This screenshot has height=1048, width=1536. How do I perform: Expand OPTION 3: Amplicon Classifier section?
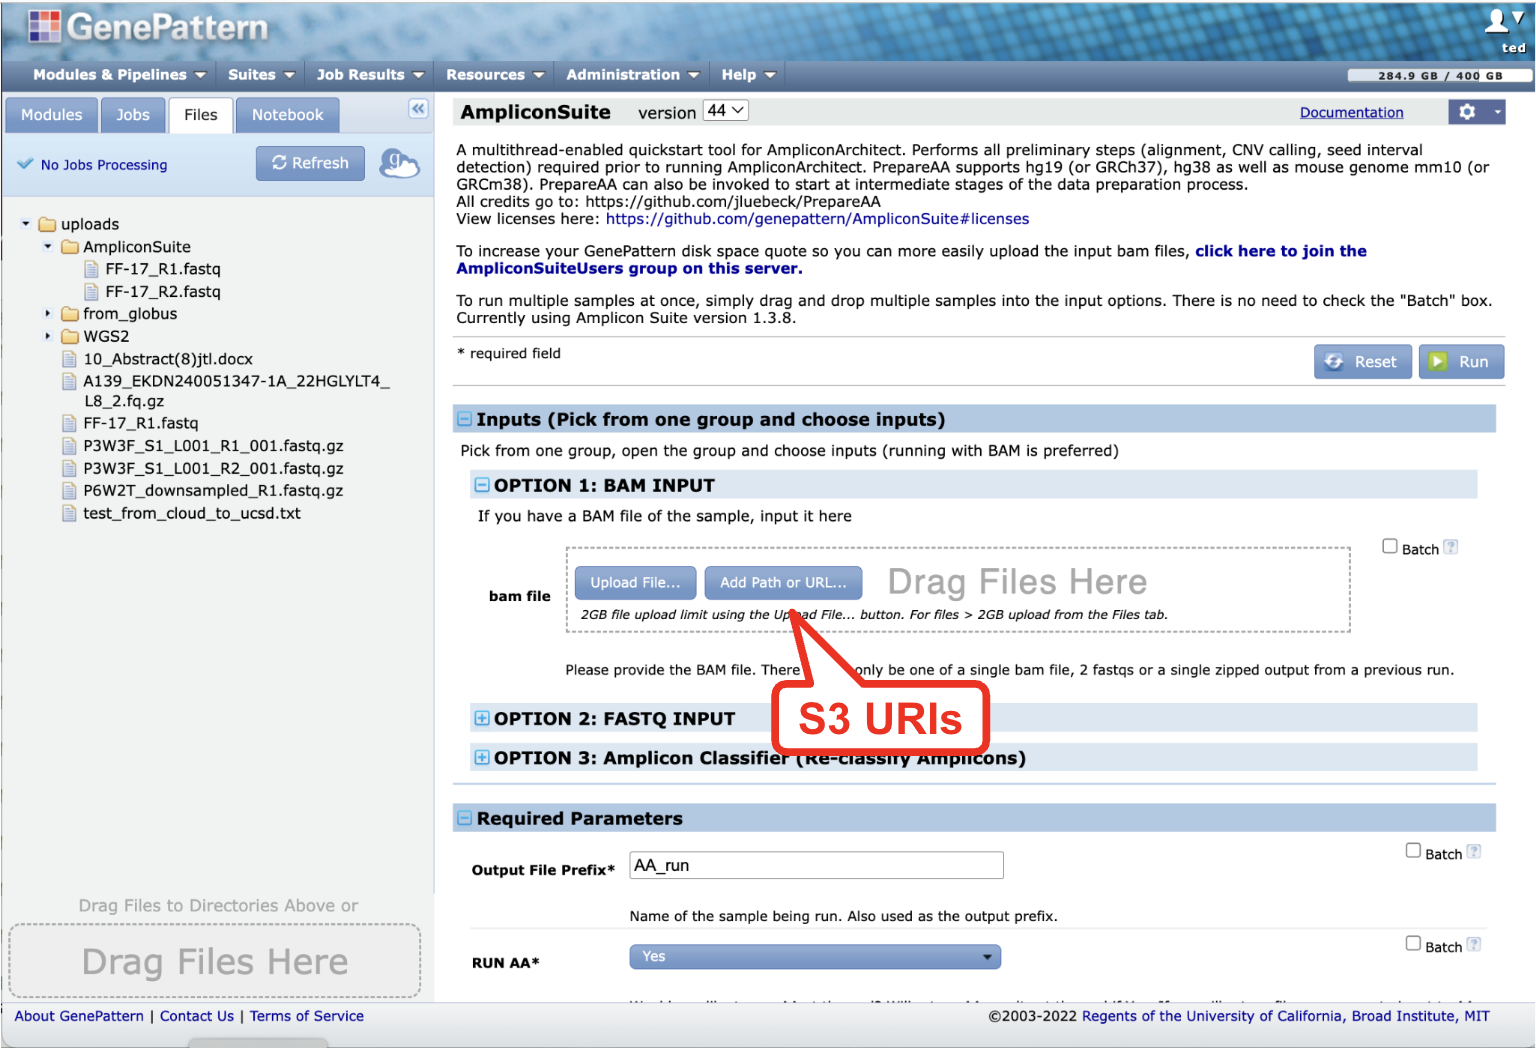[x=482, y=757]
